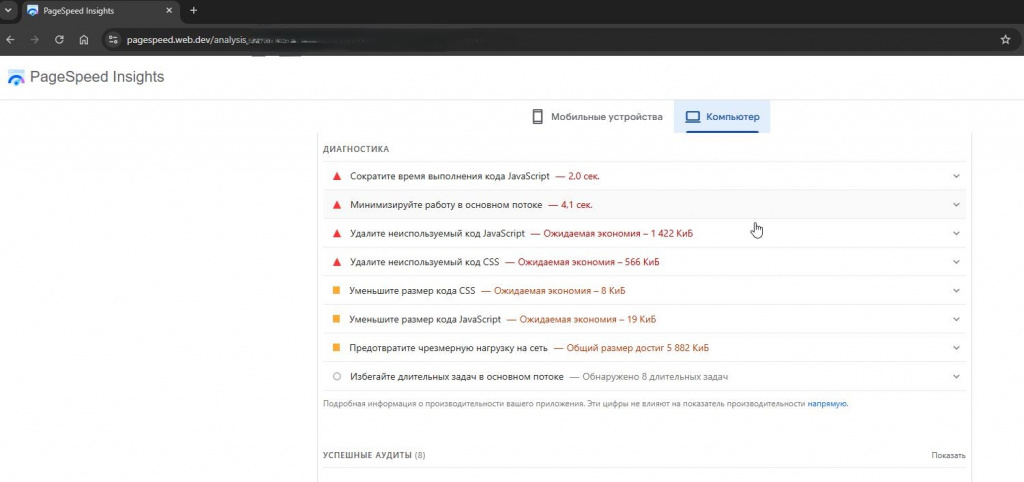Click Ожидаемая экономия – 566 КиБ
The height and width of the screenshot is (482, 1024).
588,262
